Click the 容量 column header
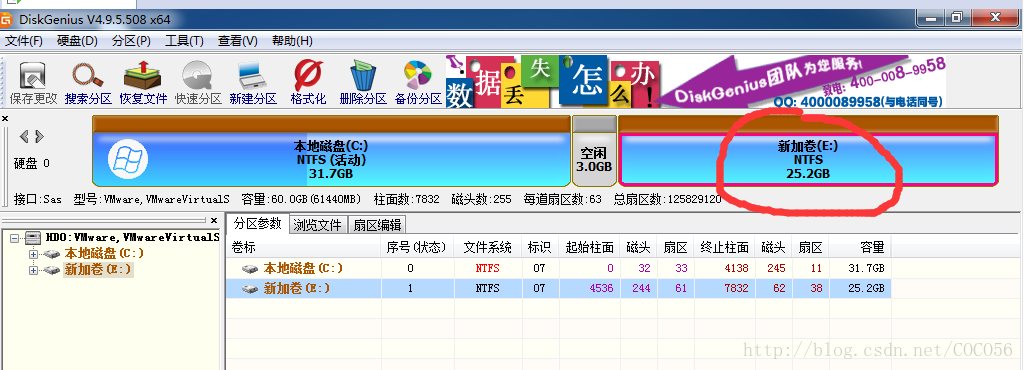This screenshot has height=370, width=1024. [x=859, y=247]
